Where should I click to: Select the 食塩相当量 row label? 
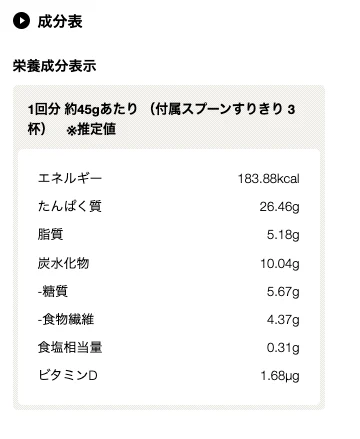point(70,347)
